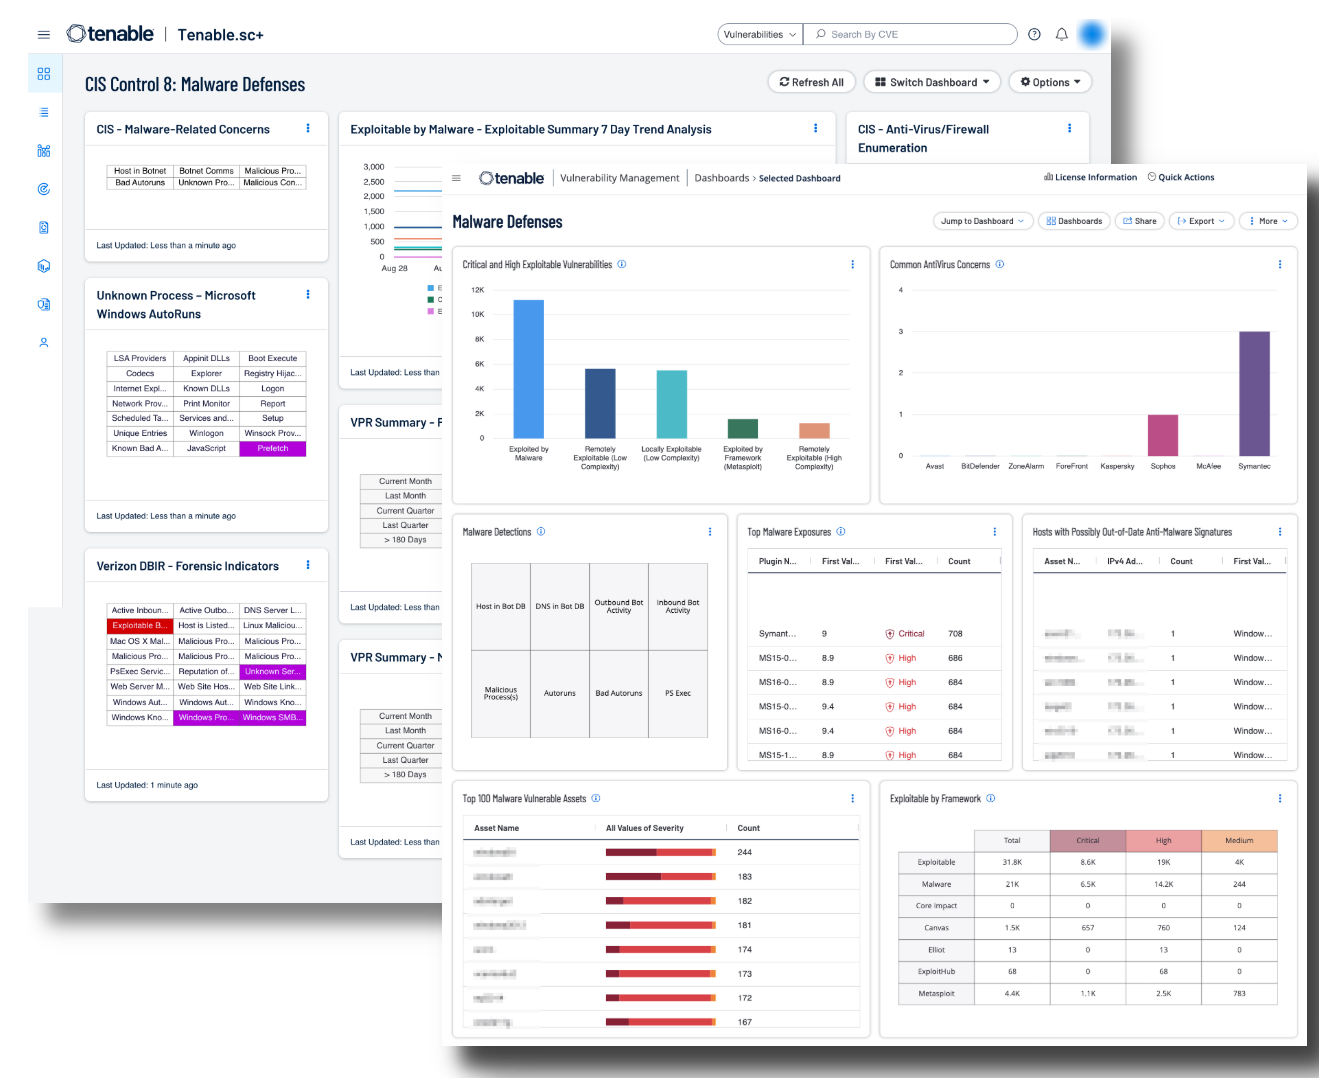The width and height of the screenshot is (1319, 1078).
Task: Open kebab menu on CIS Malware-Related Concerns widget
Action: [x=308, y=129]
